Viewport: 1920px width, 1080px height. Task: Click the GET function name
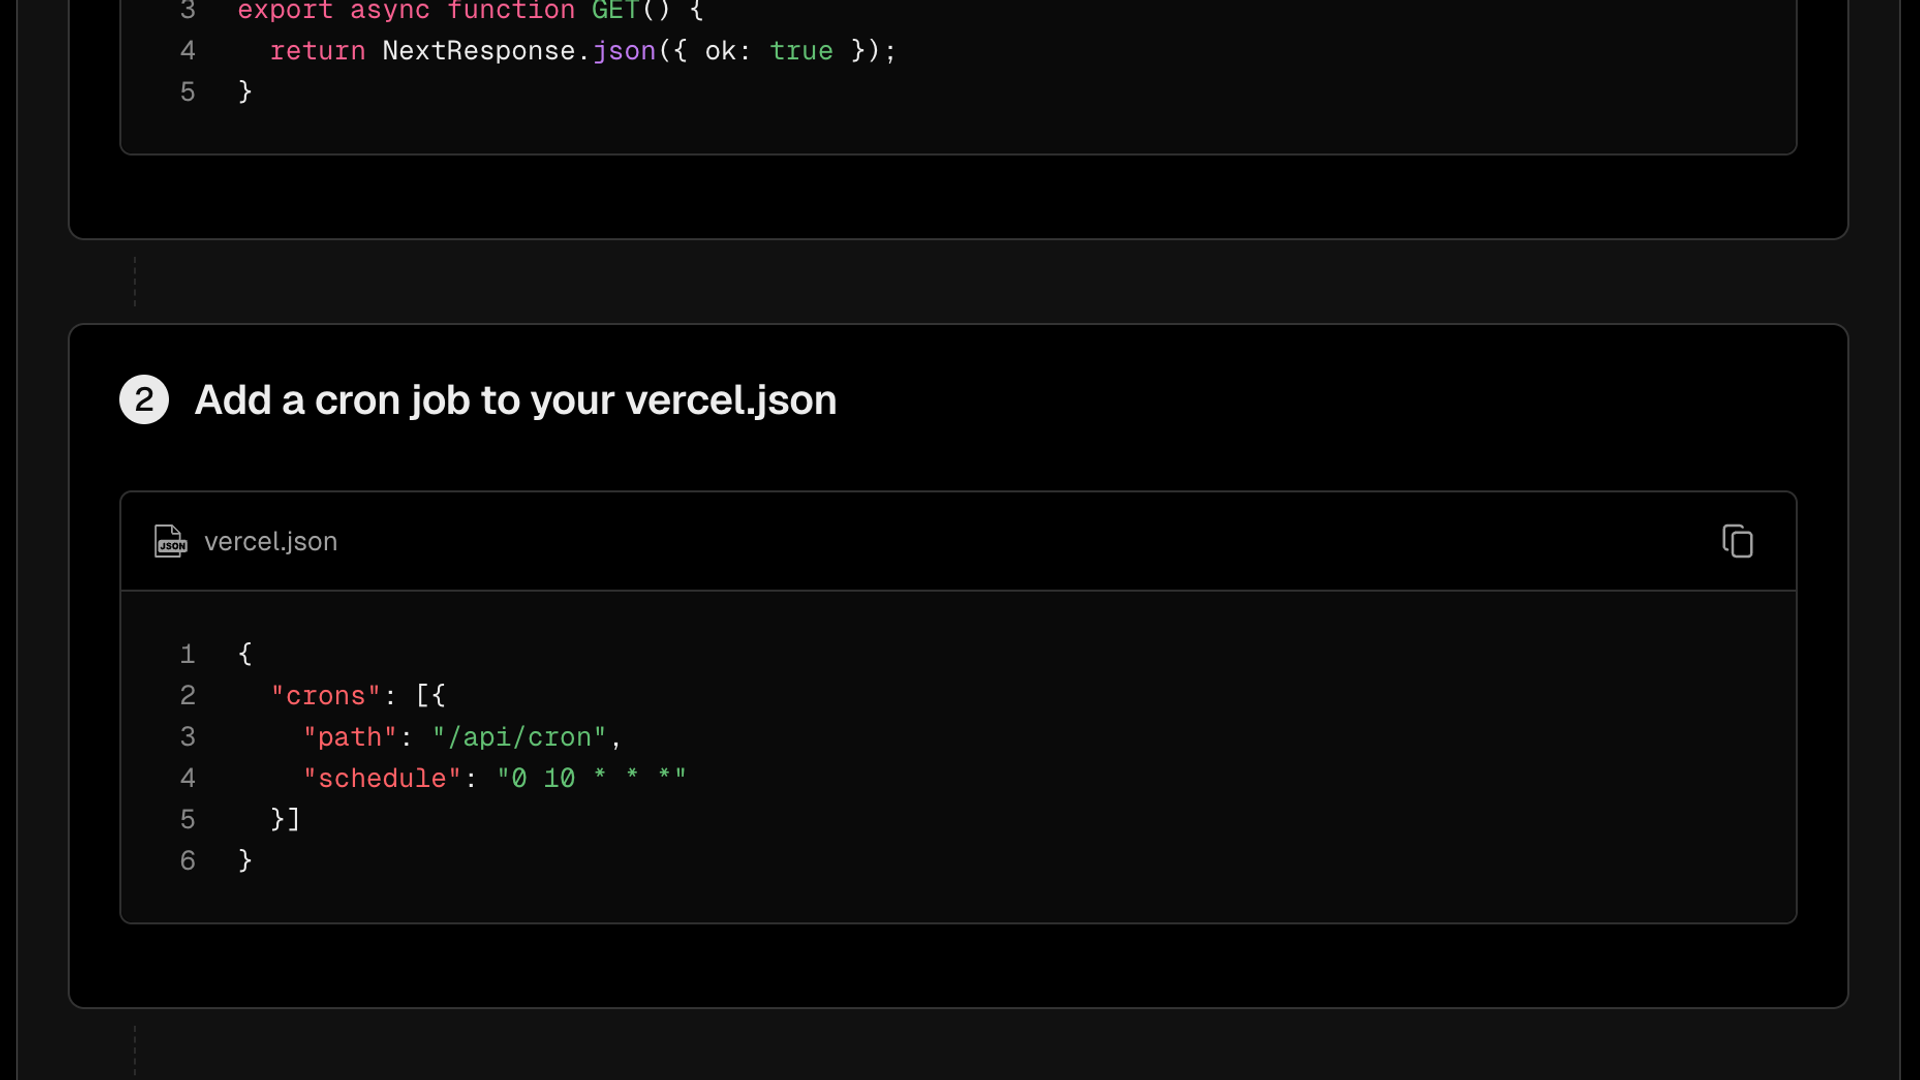point(615,11)
